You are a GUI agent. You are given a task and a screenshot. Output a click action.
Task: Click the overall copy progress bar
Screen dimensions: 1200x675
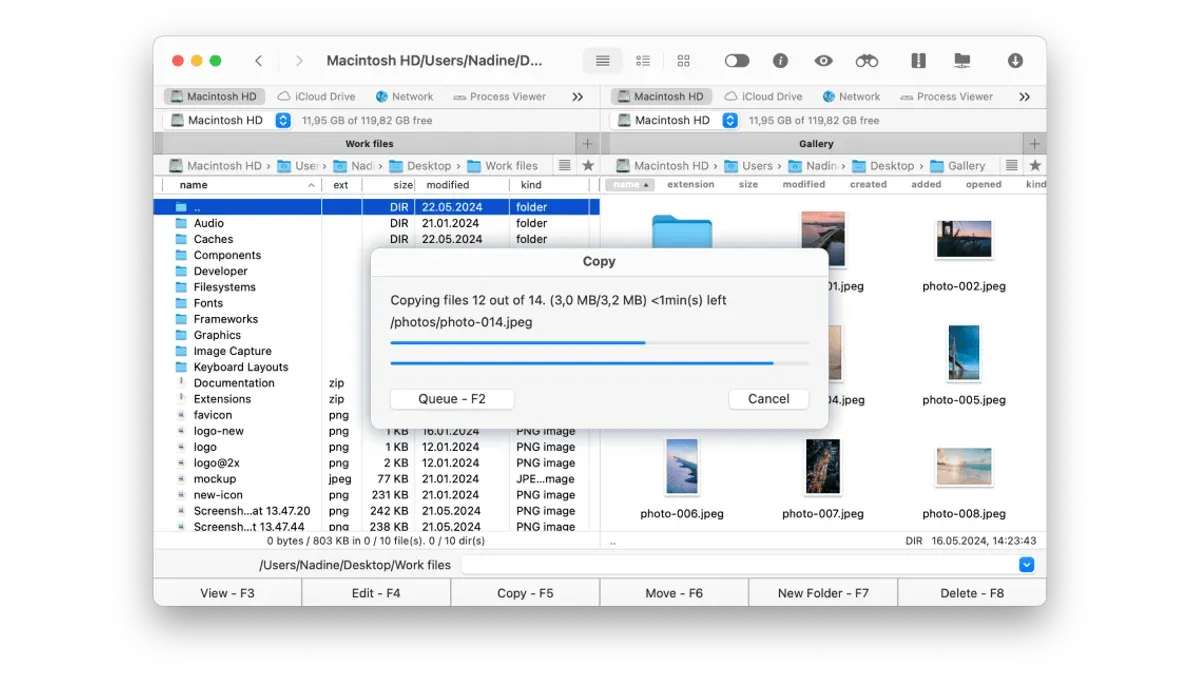pyautogui.click(x=599, y=363)
